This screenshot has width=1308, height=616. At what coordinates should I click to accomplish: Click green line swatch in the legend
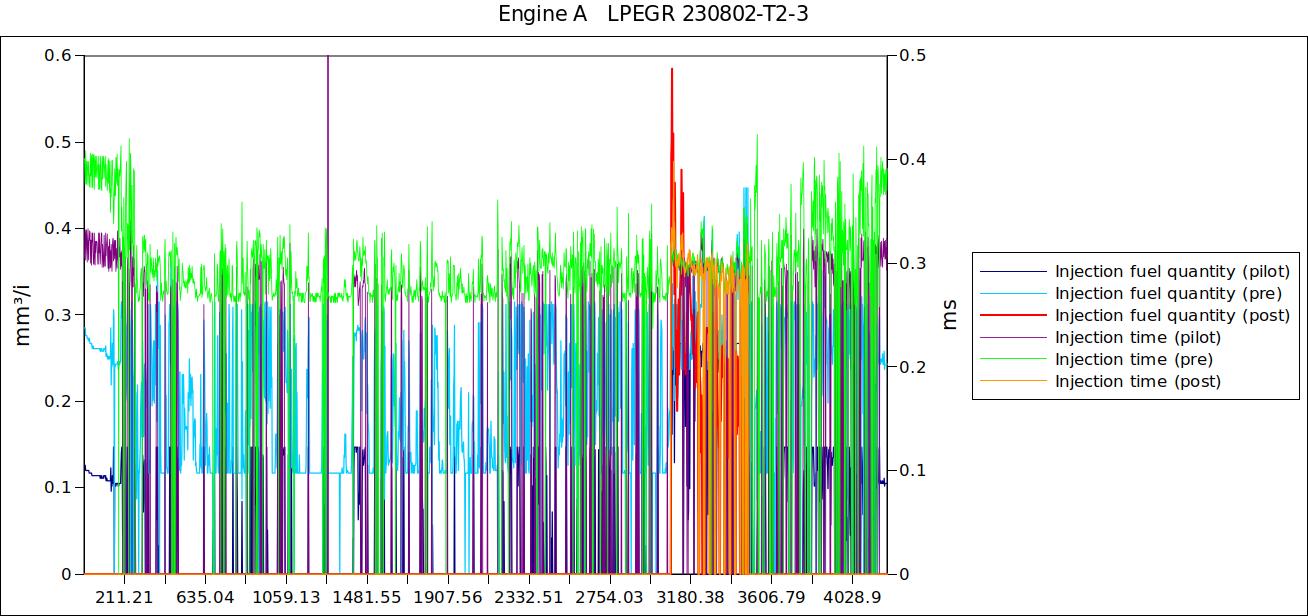1013,359
